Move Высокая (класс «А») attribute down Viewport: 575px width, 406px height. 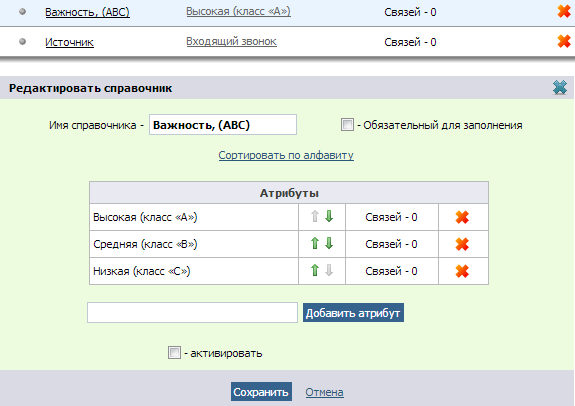329,216
